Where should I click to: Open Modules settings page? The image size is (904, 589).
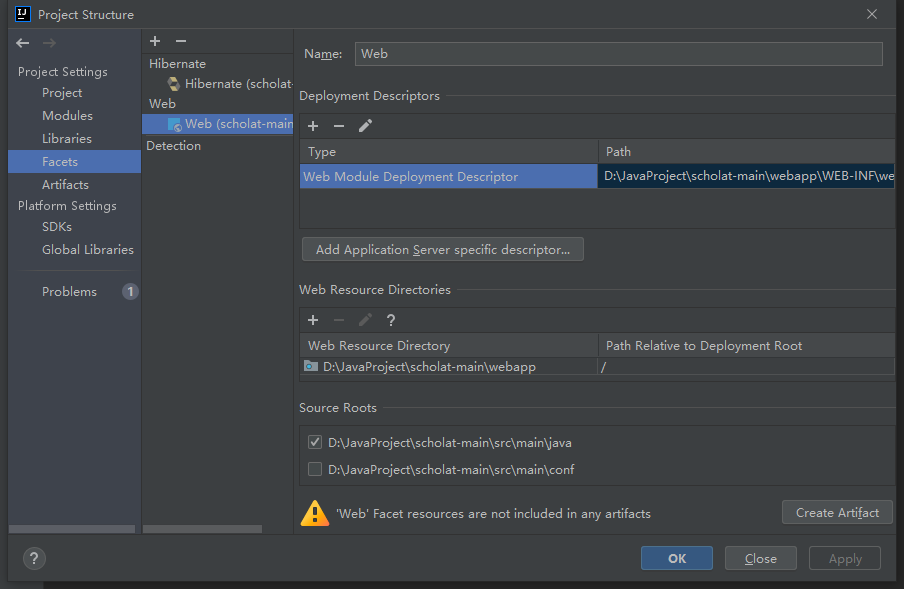[67, 116]
